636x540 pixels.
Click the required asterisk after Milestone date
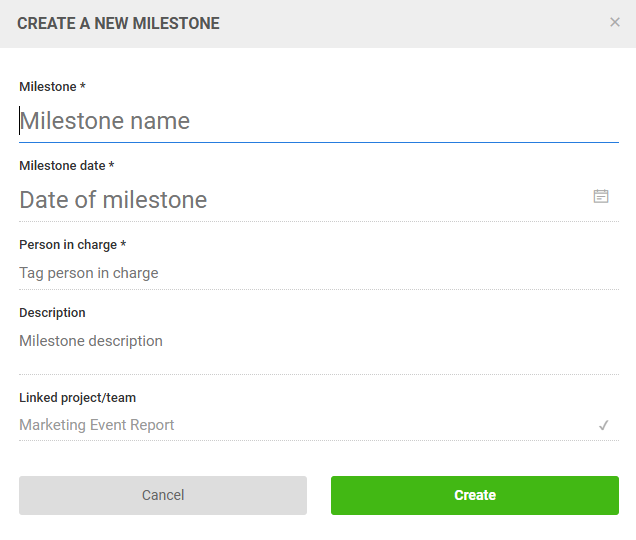111,166
